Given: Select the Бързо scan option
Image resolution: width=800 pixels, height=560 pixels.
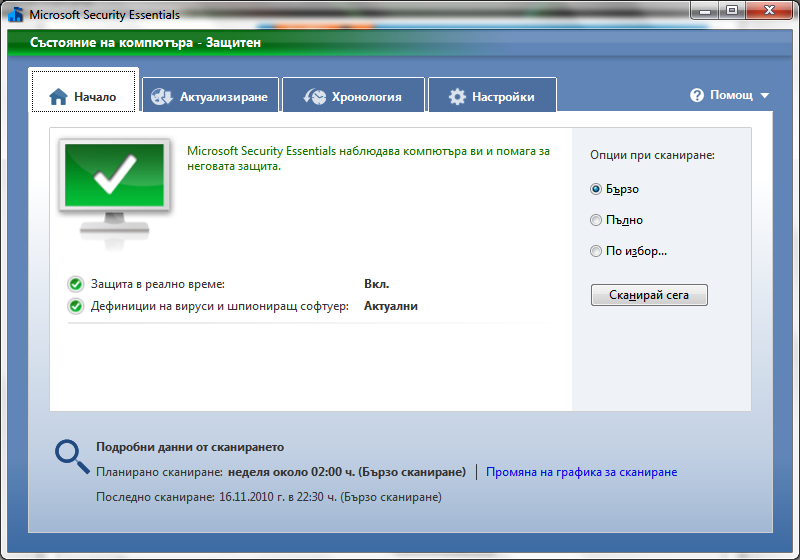Looking at the screenshot, I should tap(596, 189).
